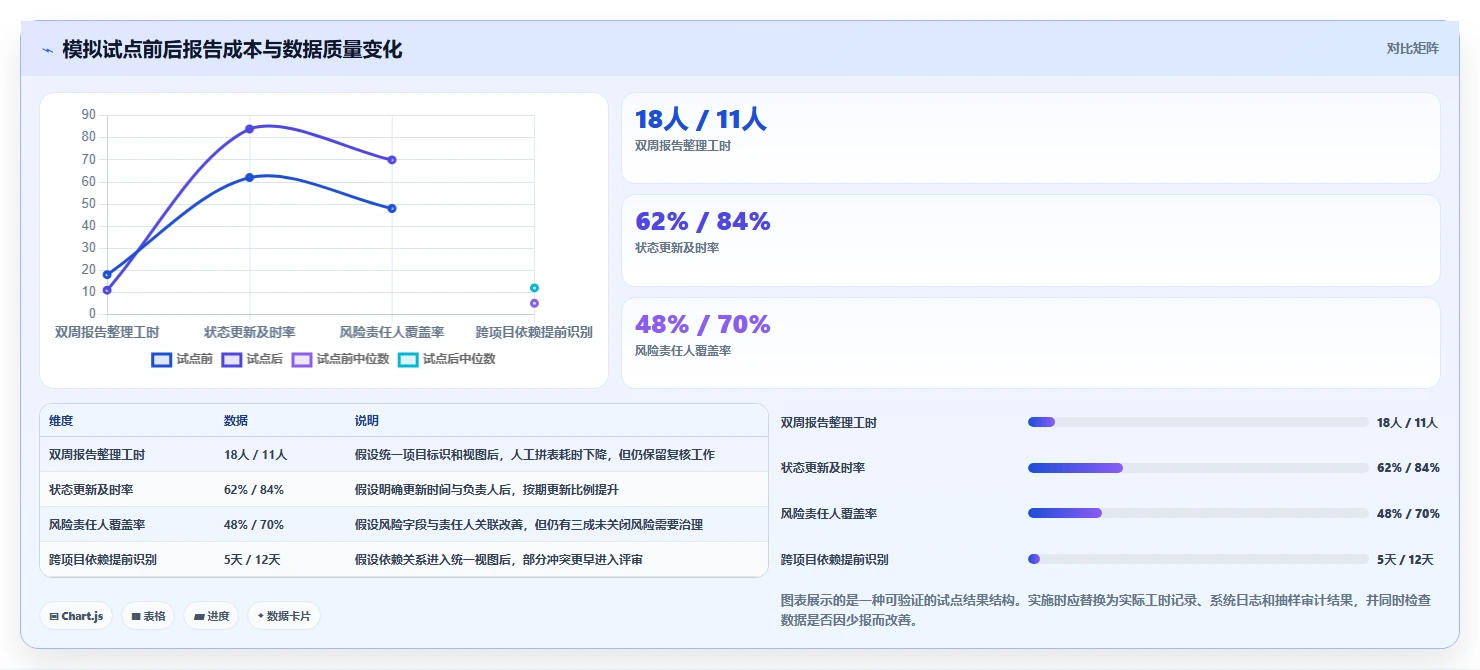1480x670 pixels.
Task: Click the 双周报告整理工时 progress bar
Action: 1198,422
